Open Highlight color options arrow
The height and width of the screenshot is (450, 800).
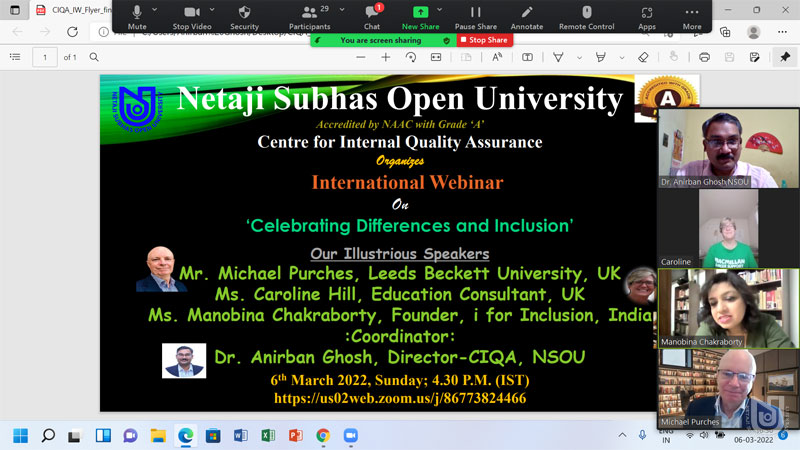pyautogui.click(x=622, y=58)
